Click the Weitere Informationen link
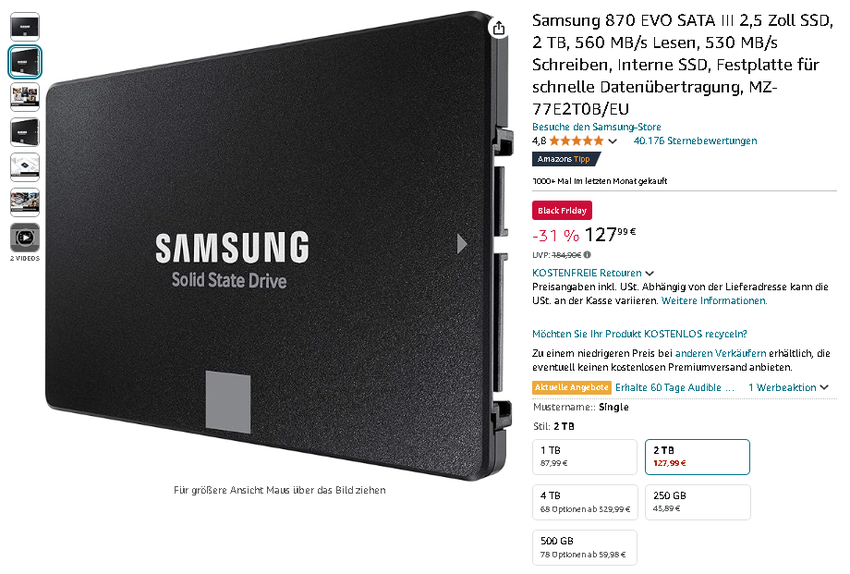Screen dimensions: 850x574 (x=714, y=301)
